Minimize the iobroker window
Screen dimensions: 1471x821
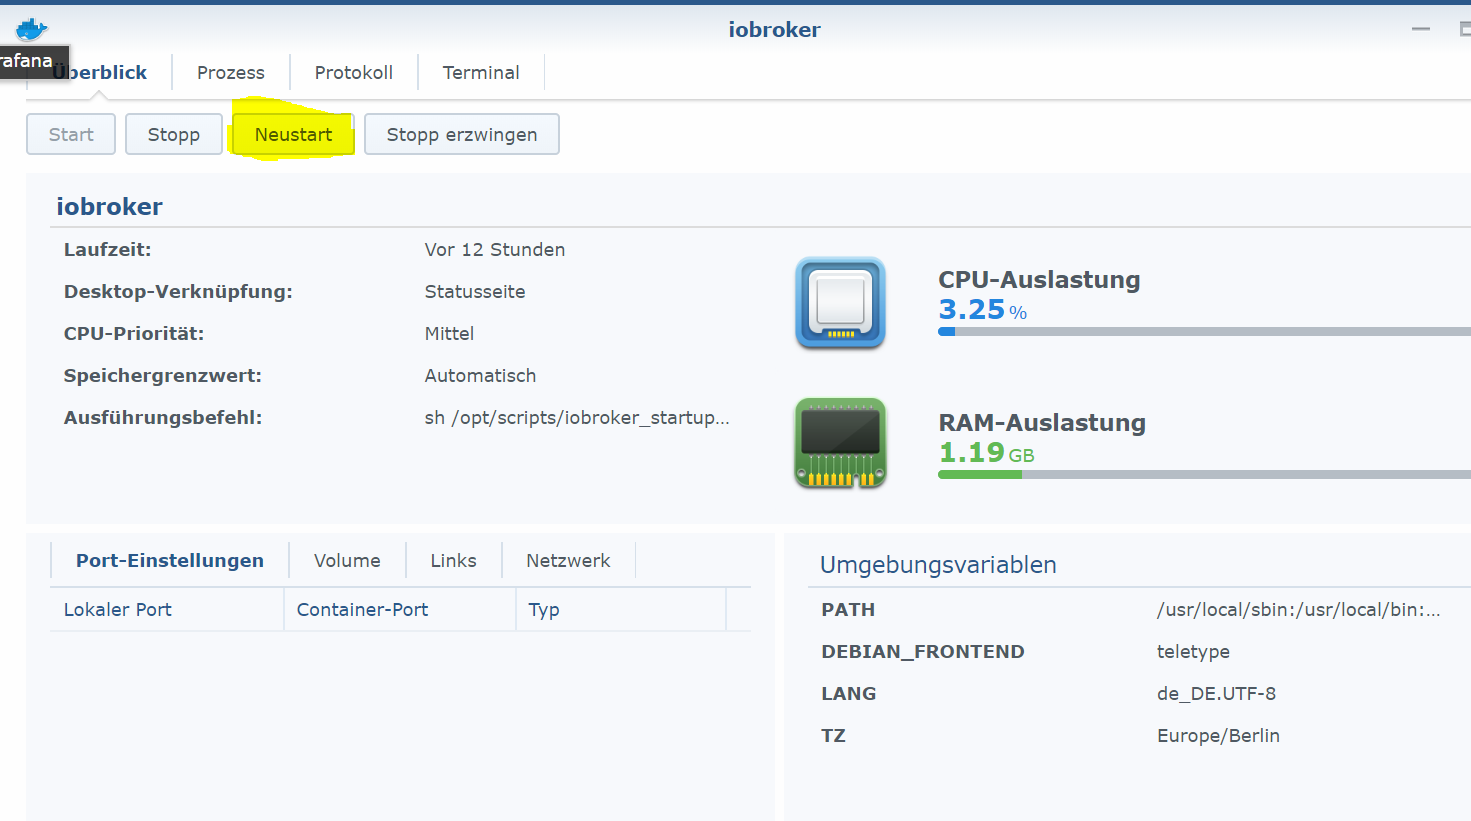[x=1421, y=30]
